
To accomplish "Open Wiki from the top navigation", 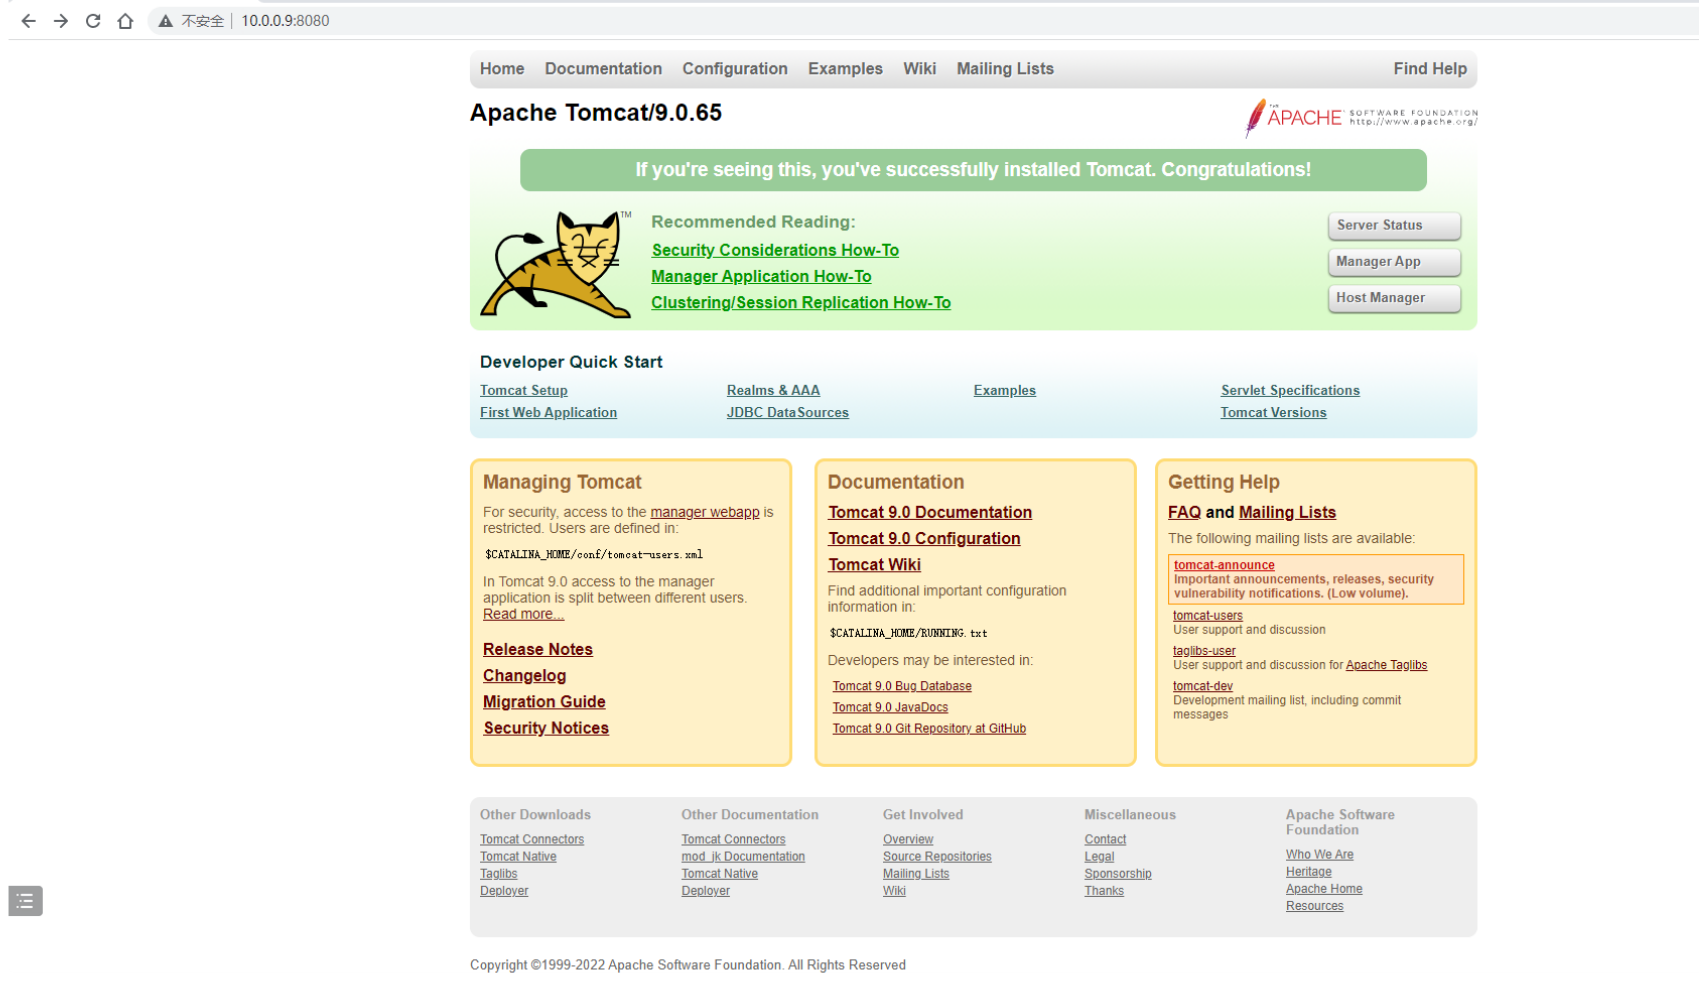I will (919, 69).
